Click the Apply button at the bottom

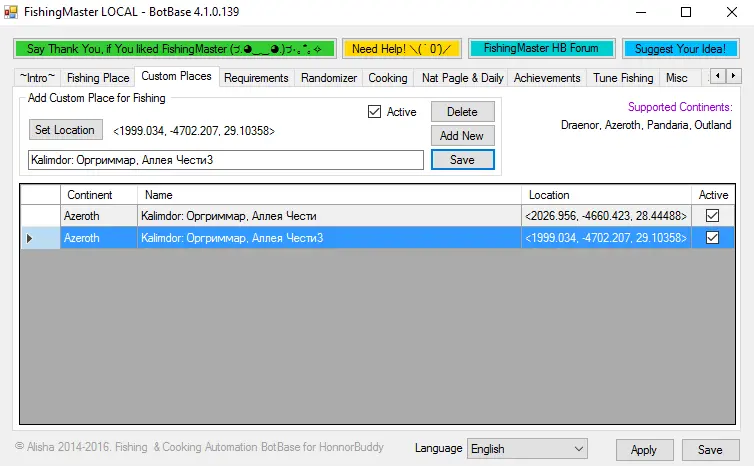tap(644, 450)
